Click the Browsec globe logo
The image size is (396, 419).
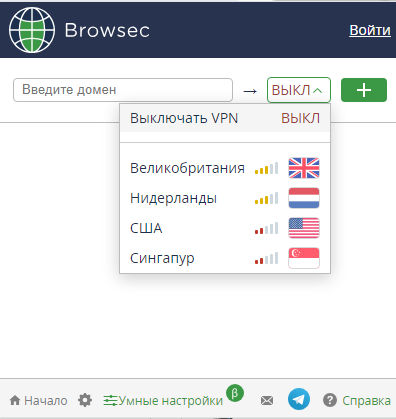(32, 30)
